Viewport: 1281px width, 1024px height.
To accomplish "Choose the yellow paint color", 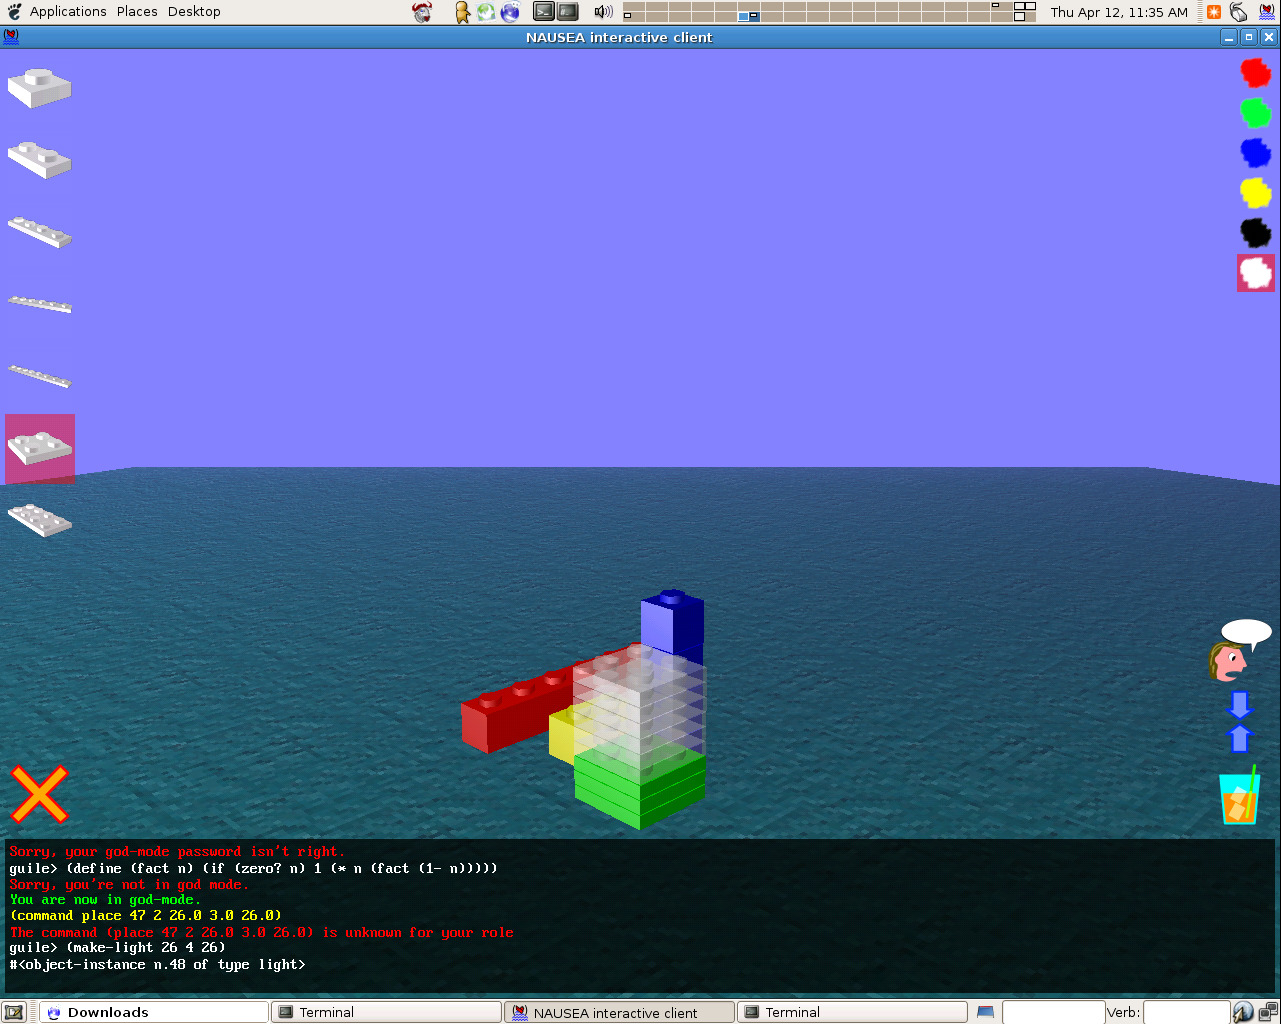I will point(1255,192).
